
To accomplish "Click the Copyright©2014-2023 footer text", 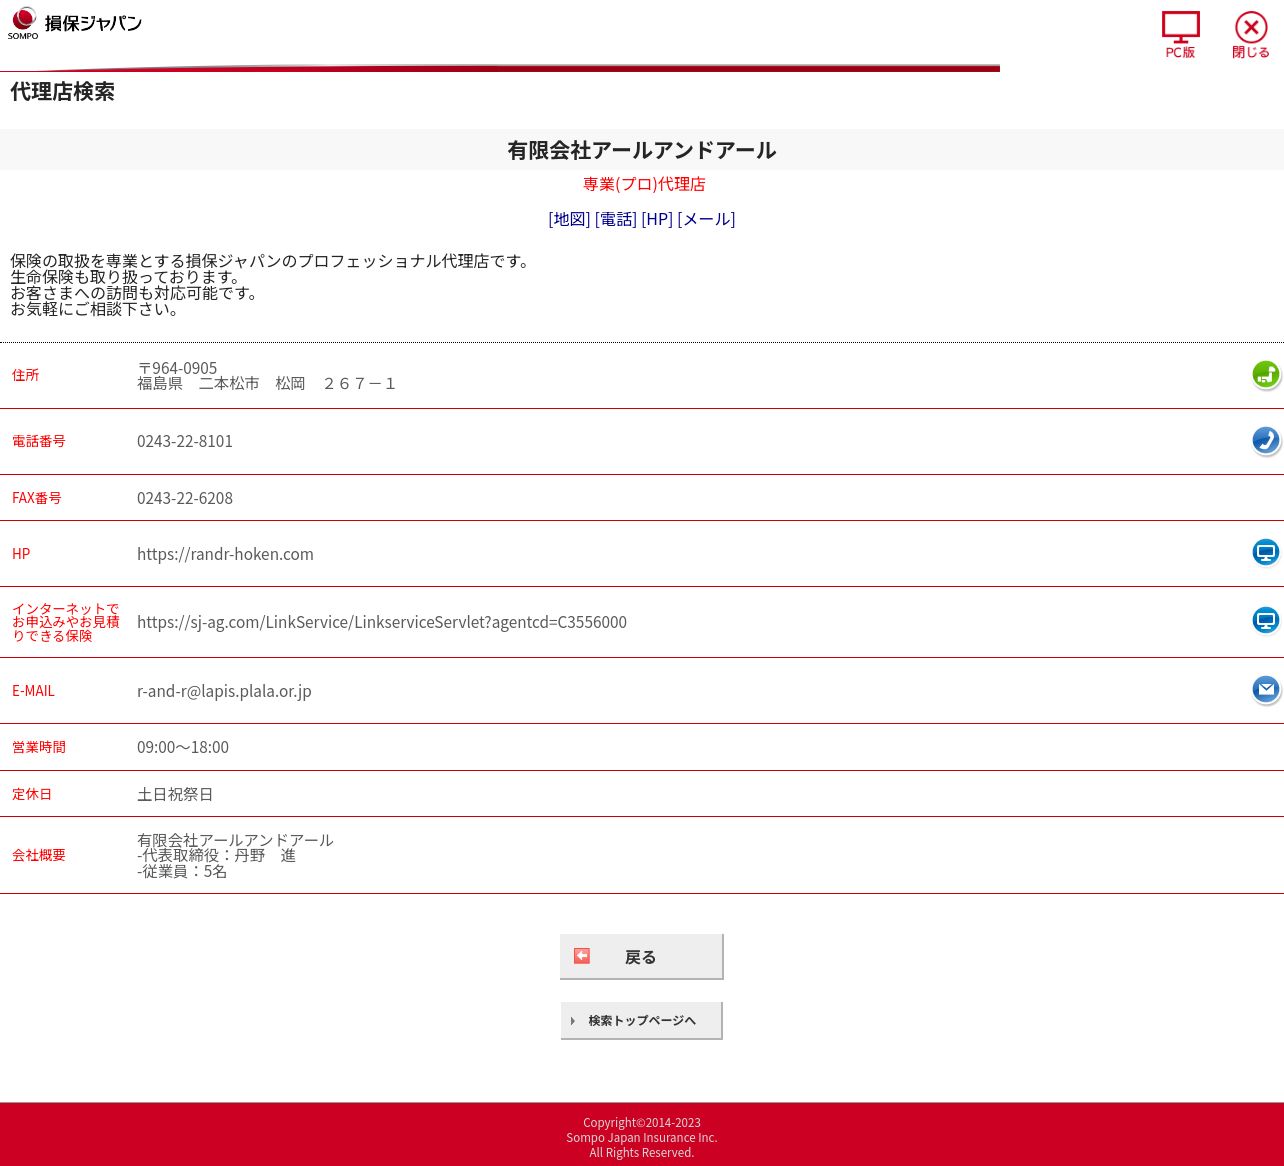I will tap(642, 1123).
